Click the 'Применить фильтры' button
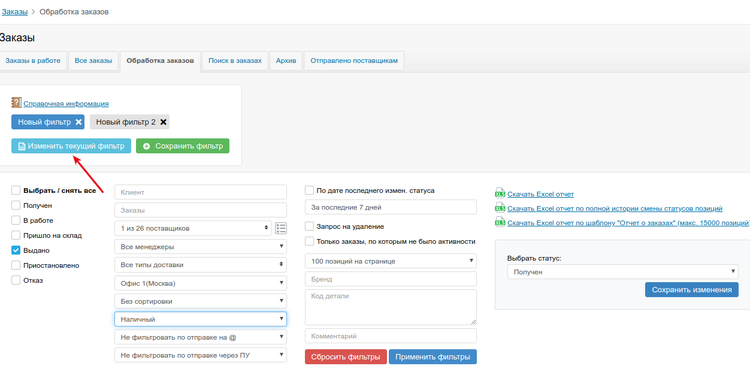The width and height of the screenshot is (750, 381). pos(433,357)
